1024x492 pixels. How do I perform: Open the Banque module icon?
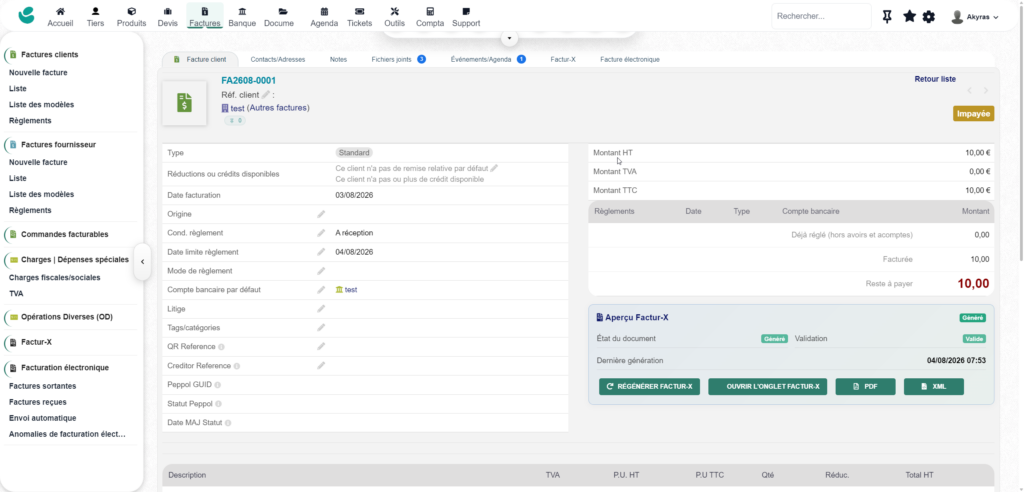[242, 12]
